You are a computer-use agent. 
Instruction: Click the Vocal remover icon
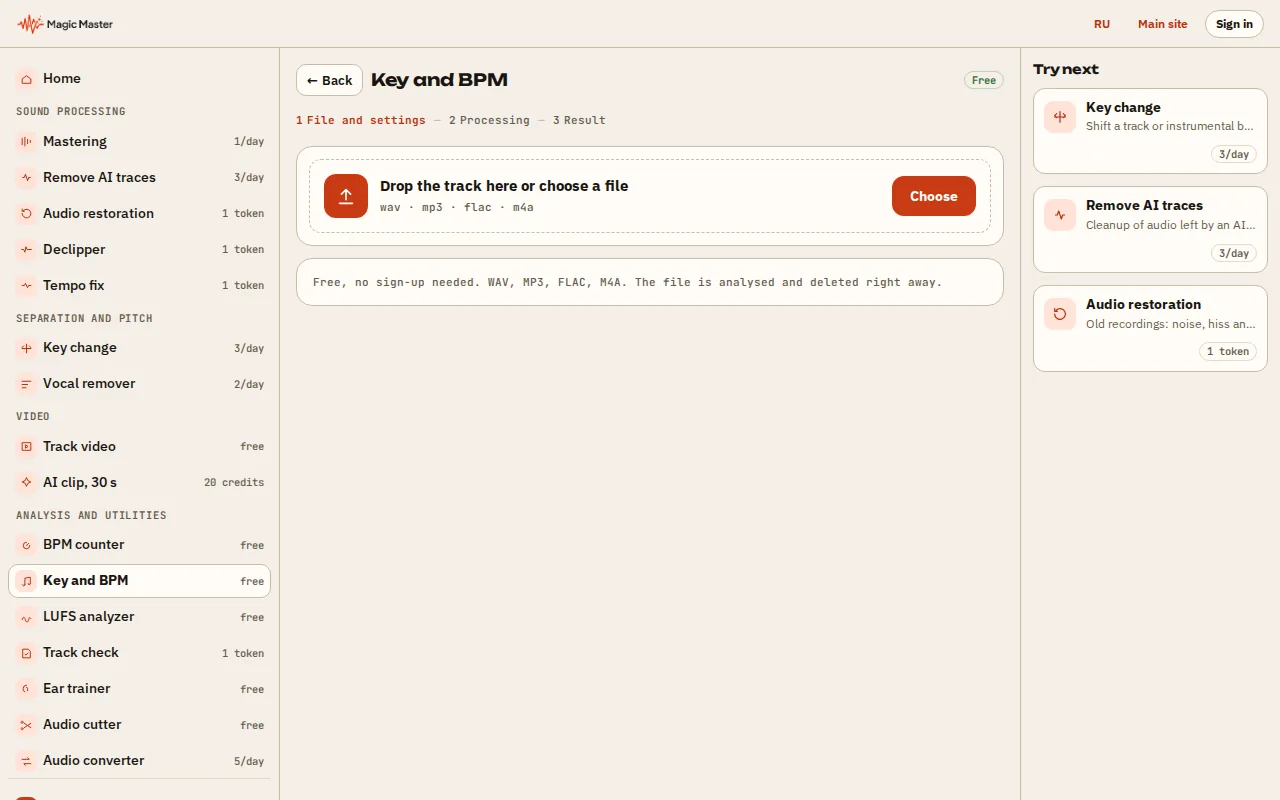point(26,384)
